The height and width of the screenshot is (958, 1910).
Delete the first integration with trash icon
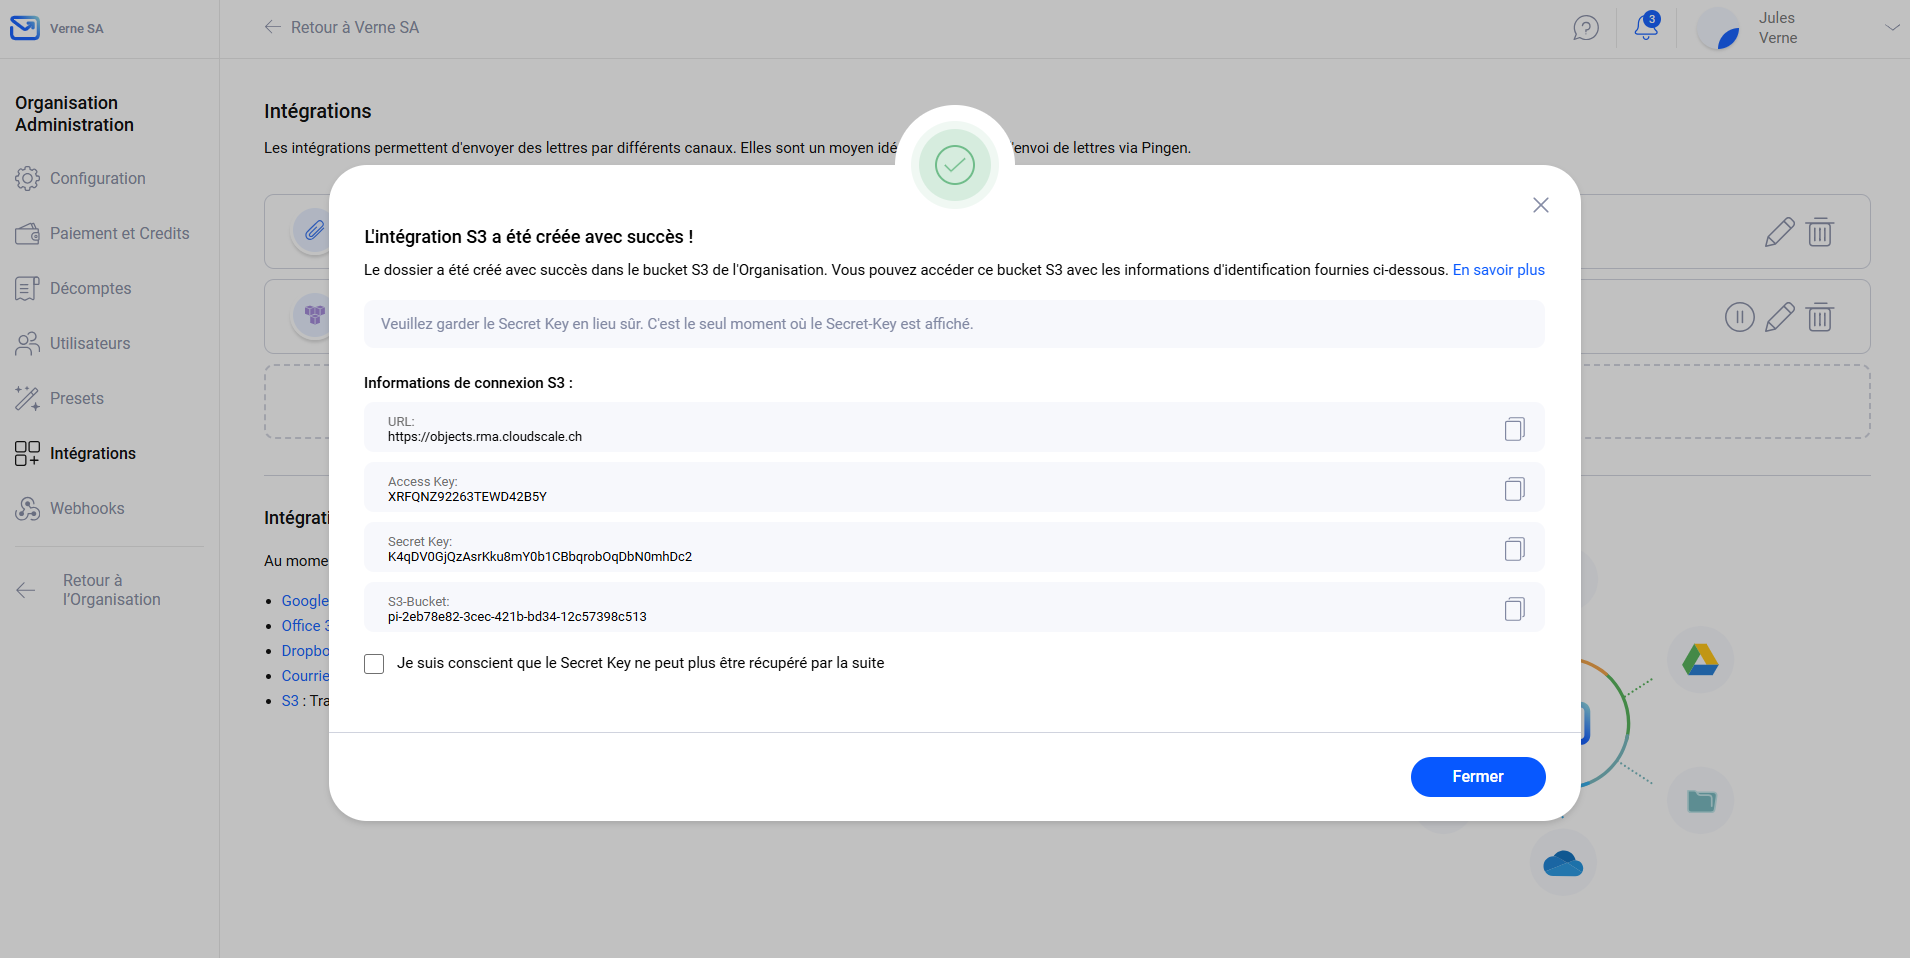pos(1819,233)
